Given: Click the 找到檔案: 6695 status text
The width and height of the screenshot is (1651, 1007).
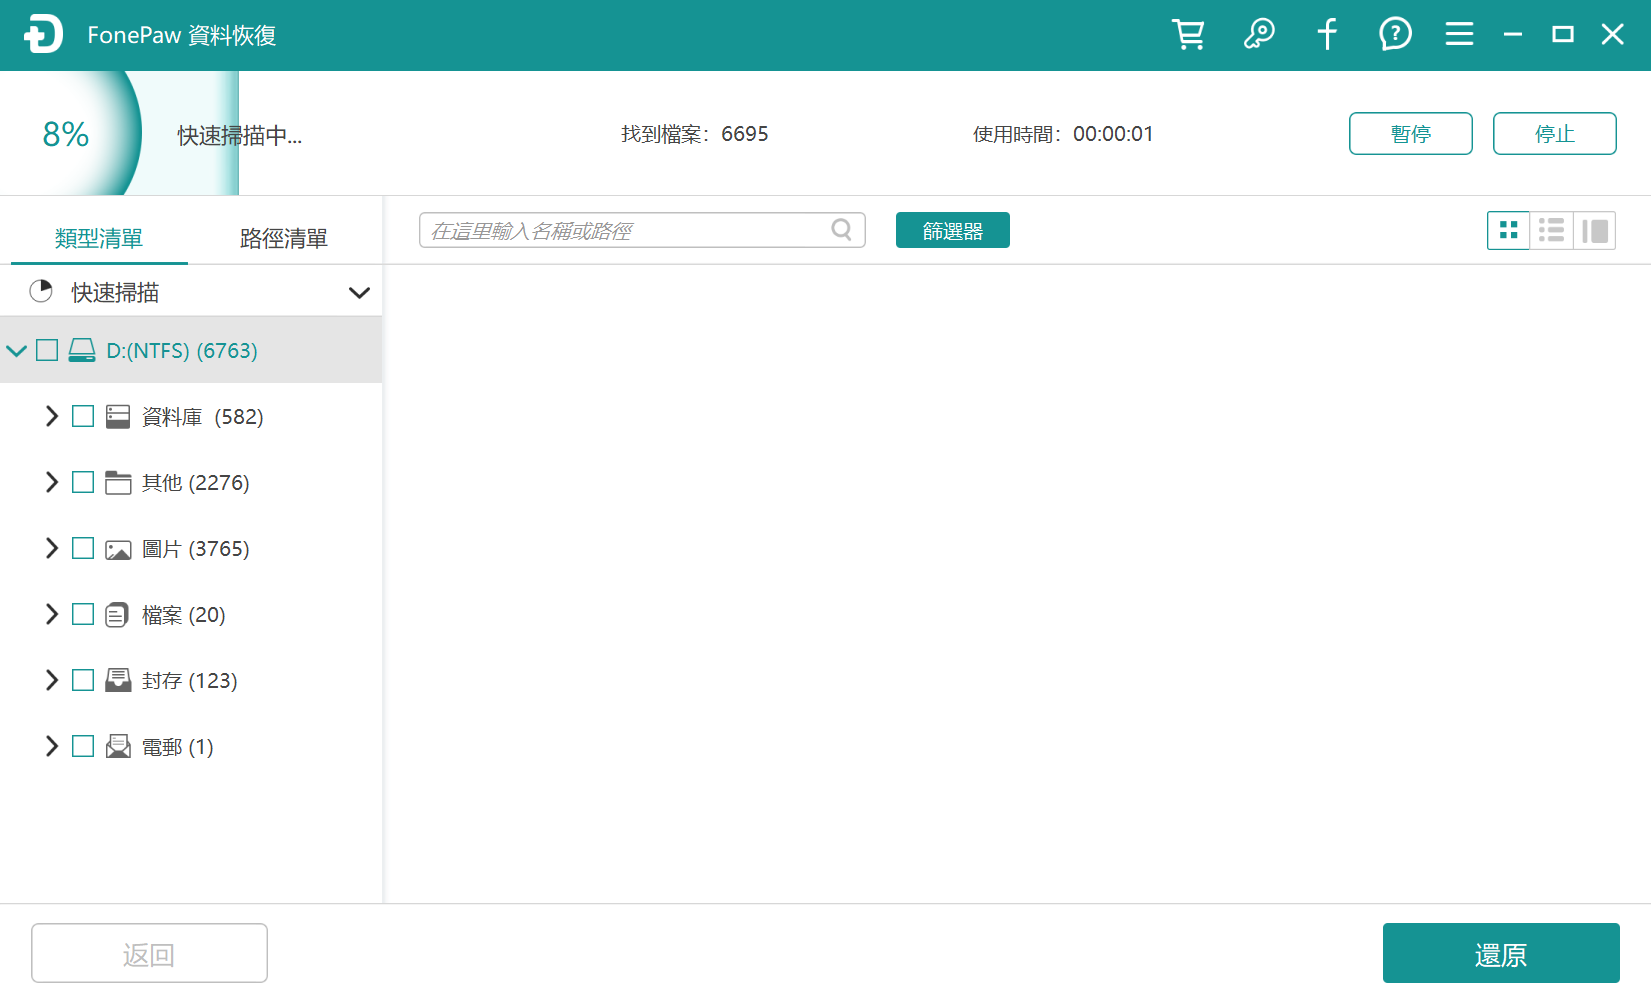Looking at the screenshot, I should (695, 134).
